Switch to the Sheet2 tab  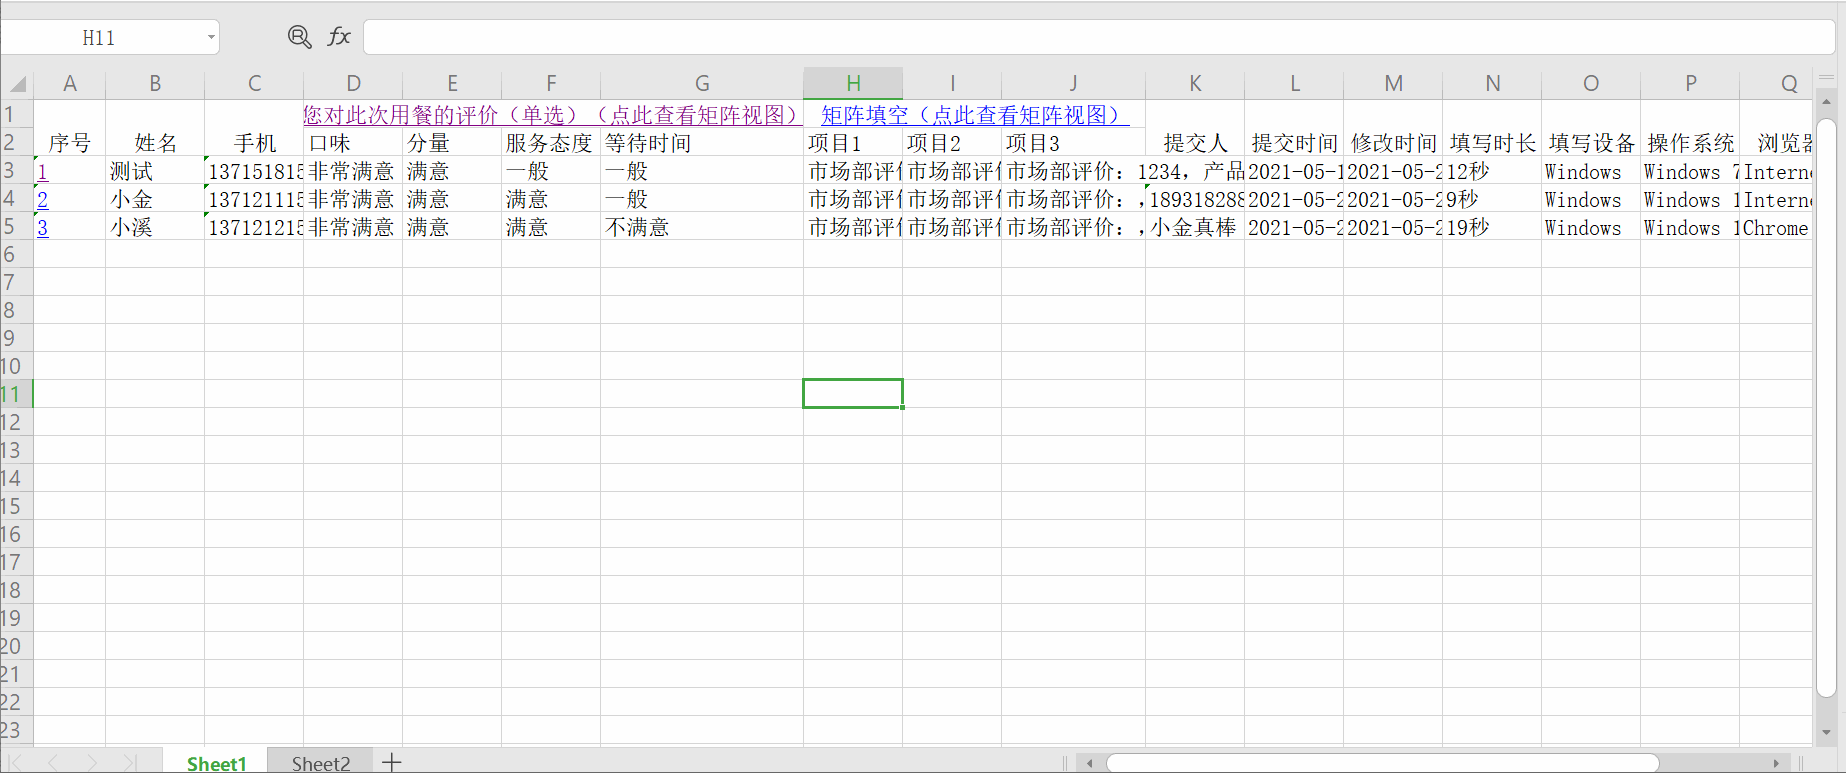coord(321,763)
